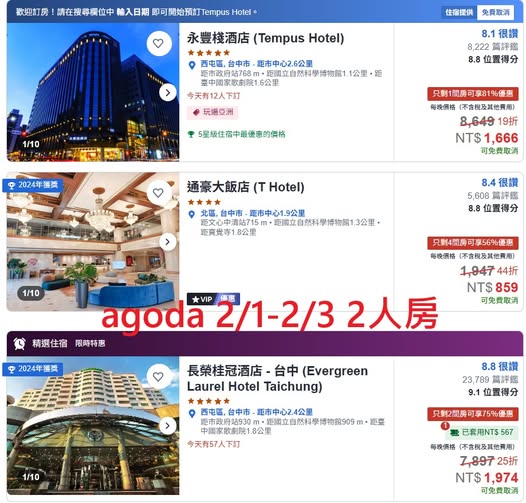Open Evergreen Laurel Hotel Taichung title

pos(277,379)
